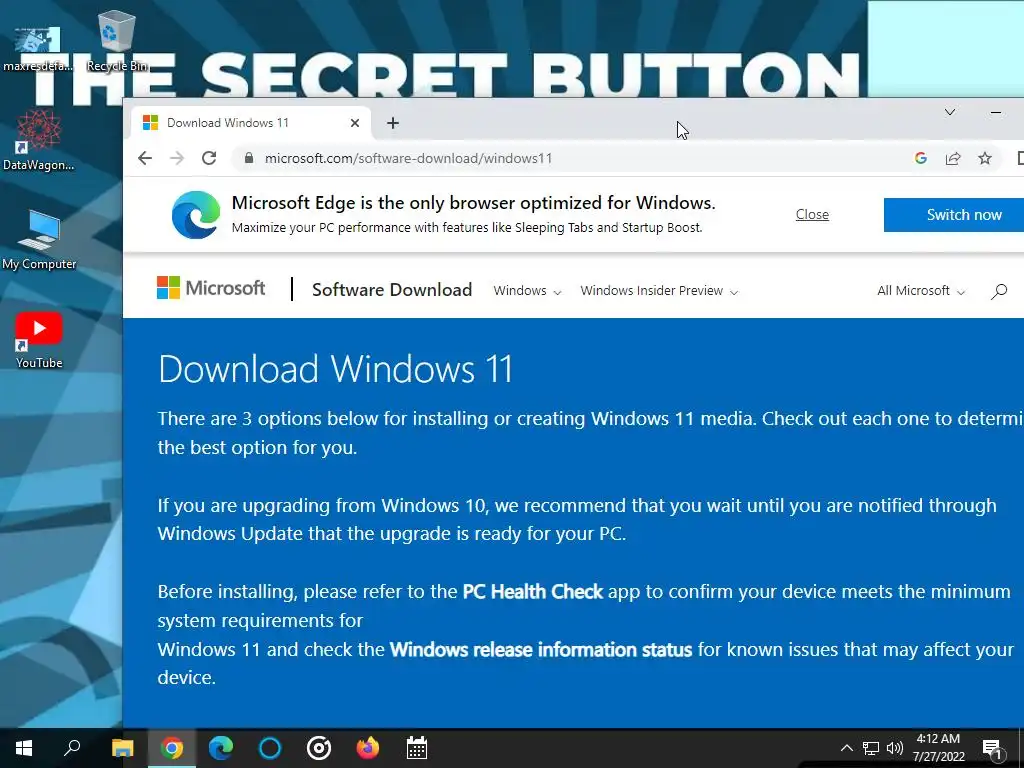Open the Calendar app in taskbar
This screenshot has height=768, width=1024.
[x=417, y=748]
